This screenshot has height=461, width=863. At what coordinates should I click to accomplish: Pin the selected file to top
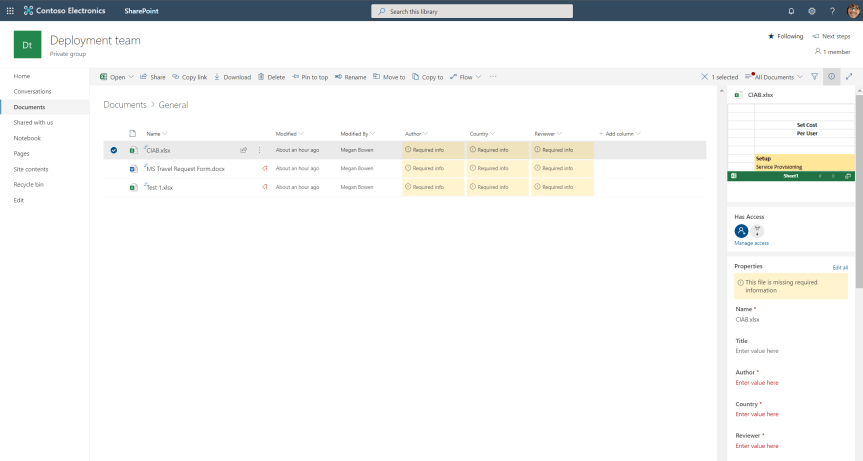click(x=309, y=77)
